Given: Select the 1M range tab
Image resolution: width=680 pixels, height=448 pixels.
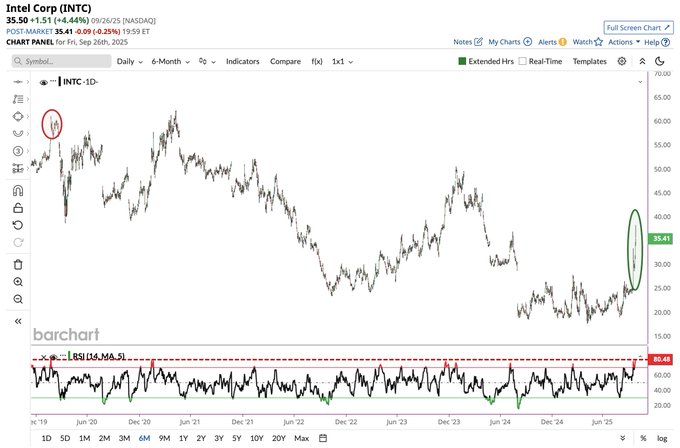Looking at the screenshot, I should pyautogui.click(x=85, y=438).
